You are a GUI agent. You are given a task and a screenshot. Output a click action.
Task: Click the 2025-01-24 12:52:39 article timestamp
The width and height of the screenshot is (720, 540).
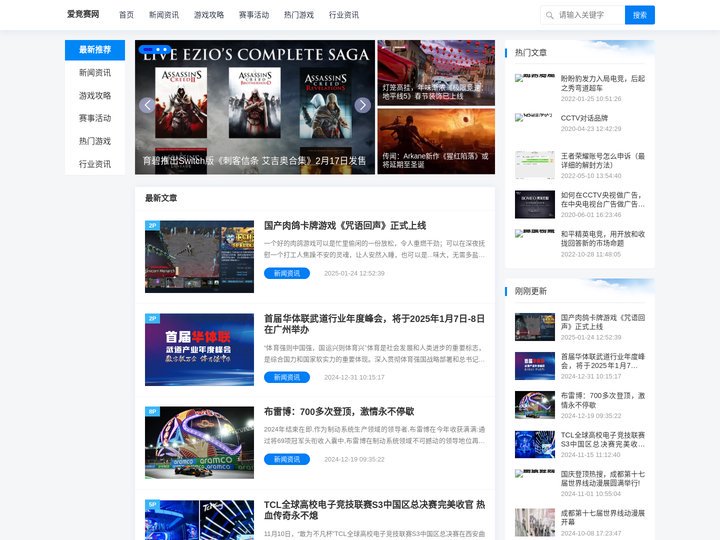pyautogui.click(x=354, y=273)
